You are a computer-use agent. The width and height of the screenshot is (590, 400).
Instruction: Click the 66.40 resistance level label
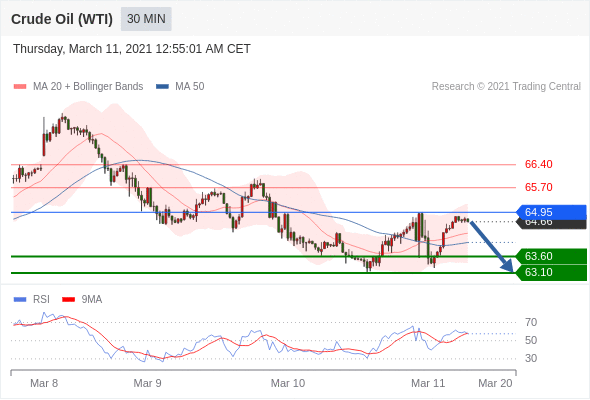tap(538, 164)
